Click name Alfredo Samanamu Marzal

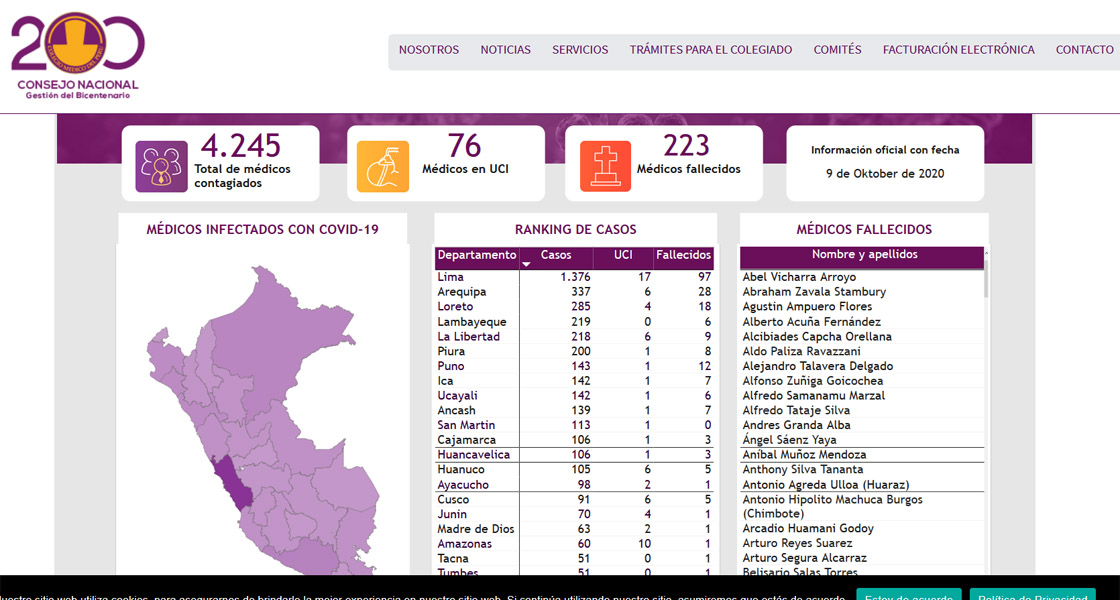814,396
